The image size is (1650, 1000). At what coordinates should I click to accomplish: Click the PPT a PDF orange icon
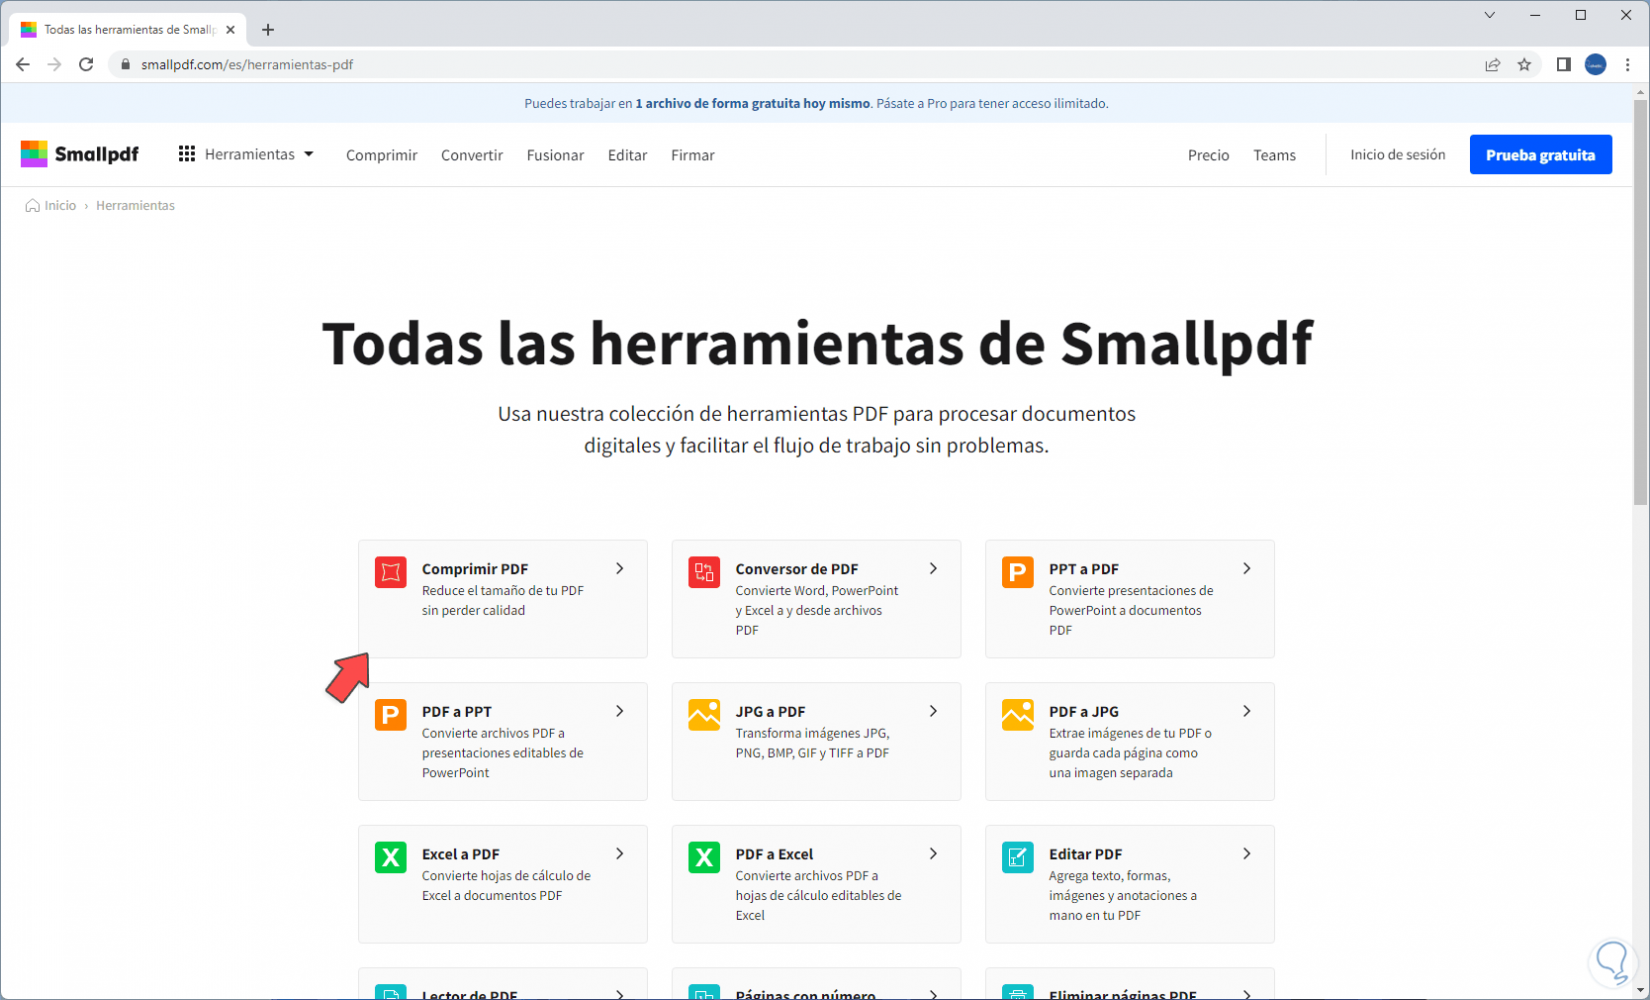[1018, 572]
